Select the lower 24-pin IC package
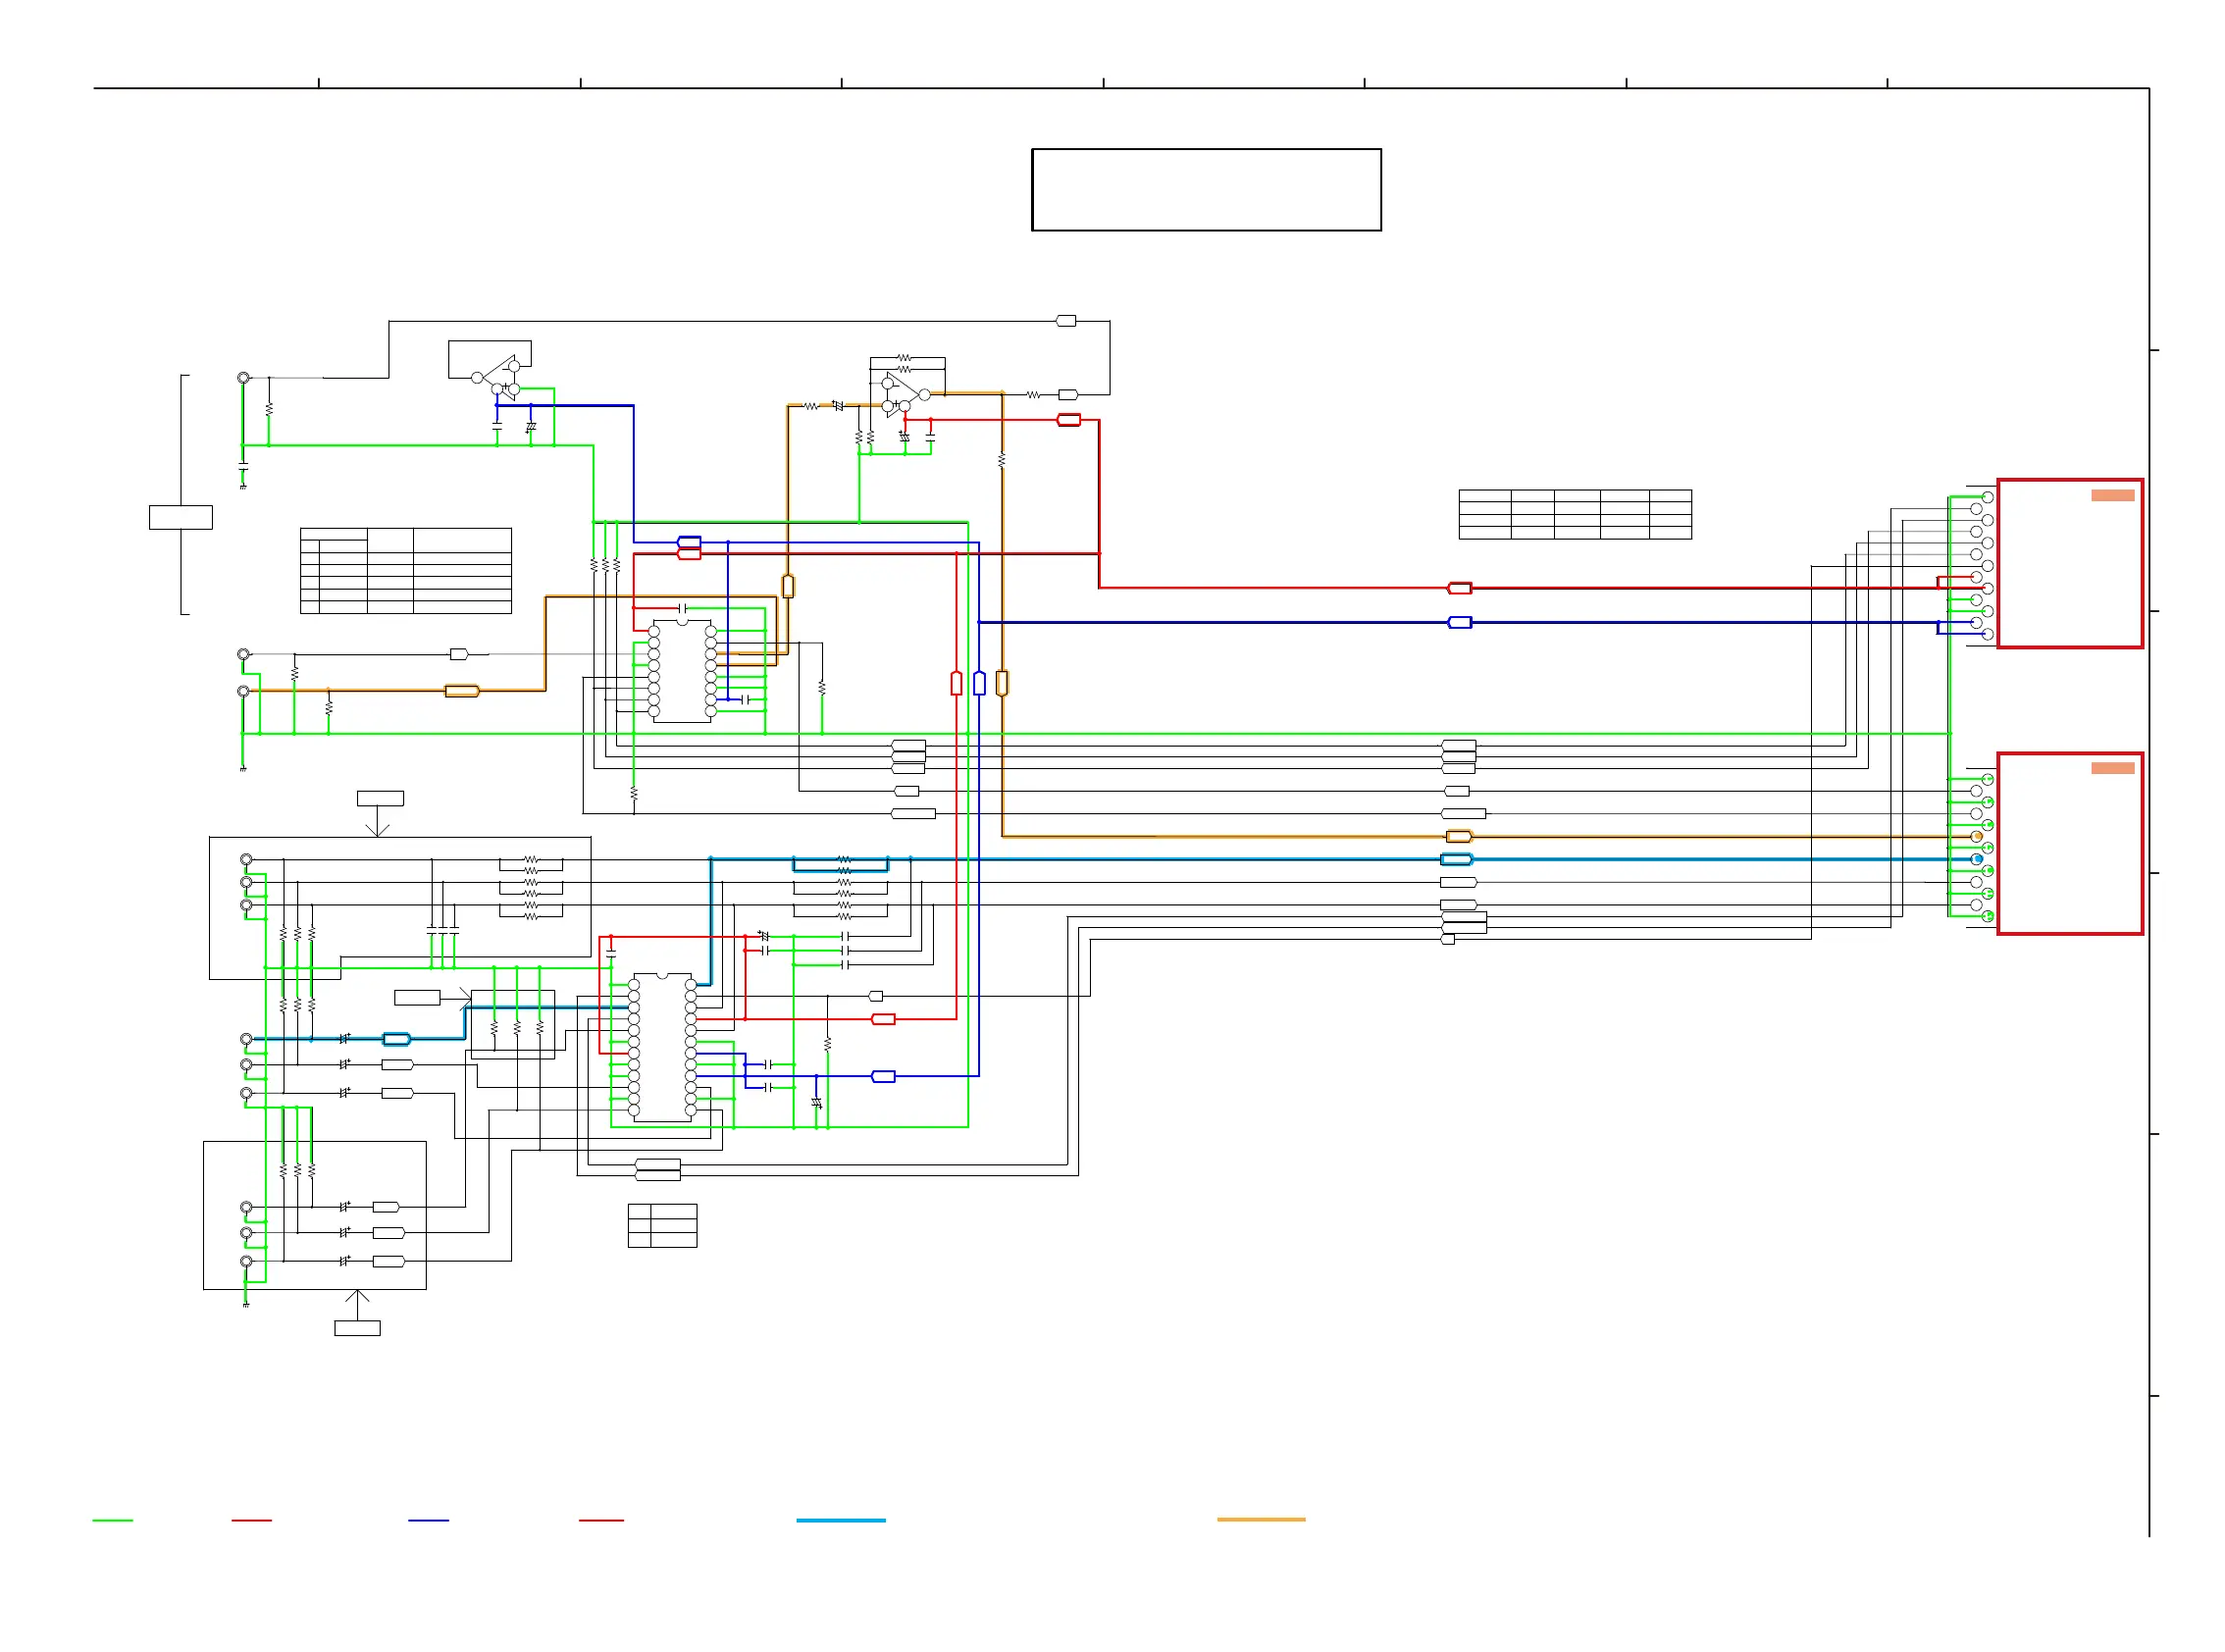Viewport: 2225px width, 1652px height. tap(662, 1047)
